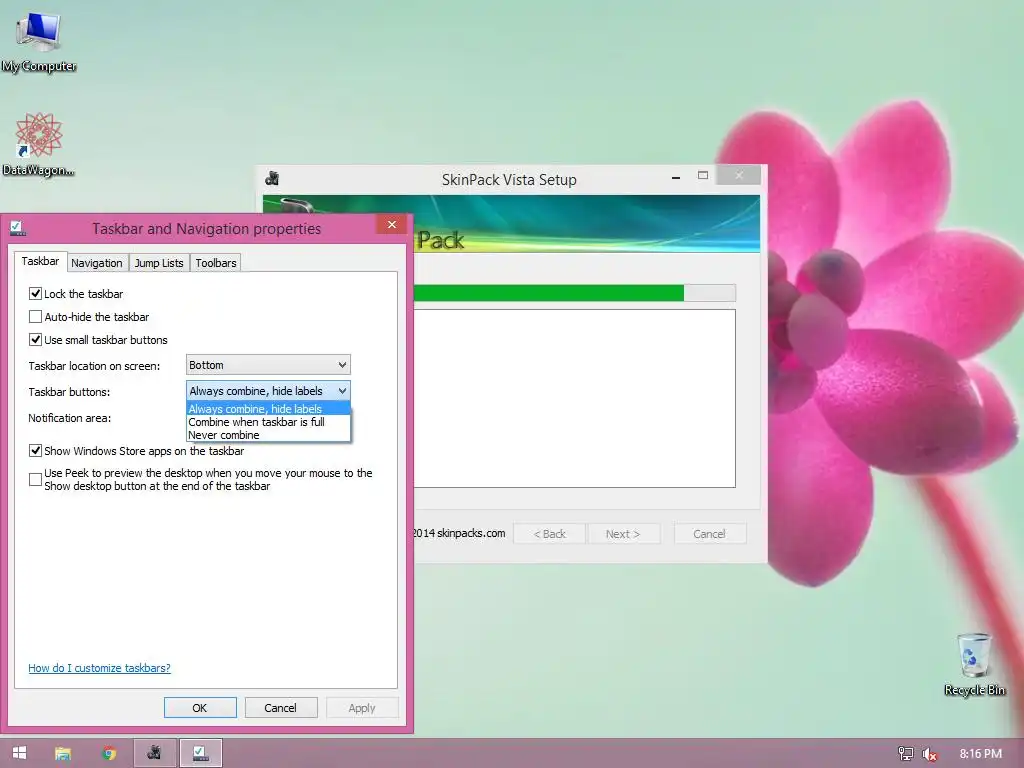1024x768 pixels.
Task: Open Taskbar location on screen dropdown
Action: point(268,364)
